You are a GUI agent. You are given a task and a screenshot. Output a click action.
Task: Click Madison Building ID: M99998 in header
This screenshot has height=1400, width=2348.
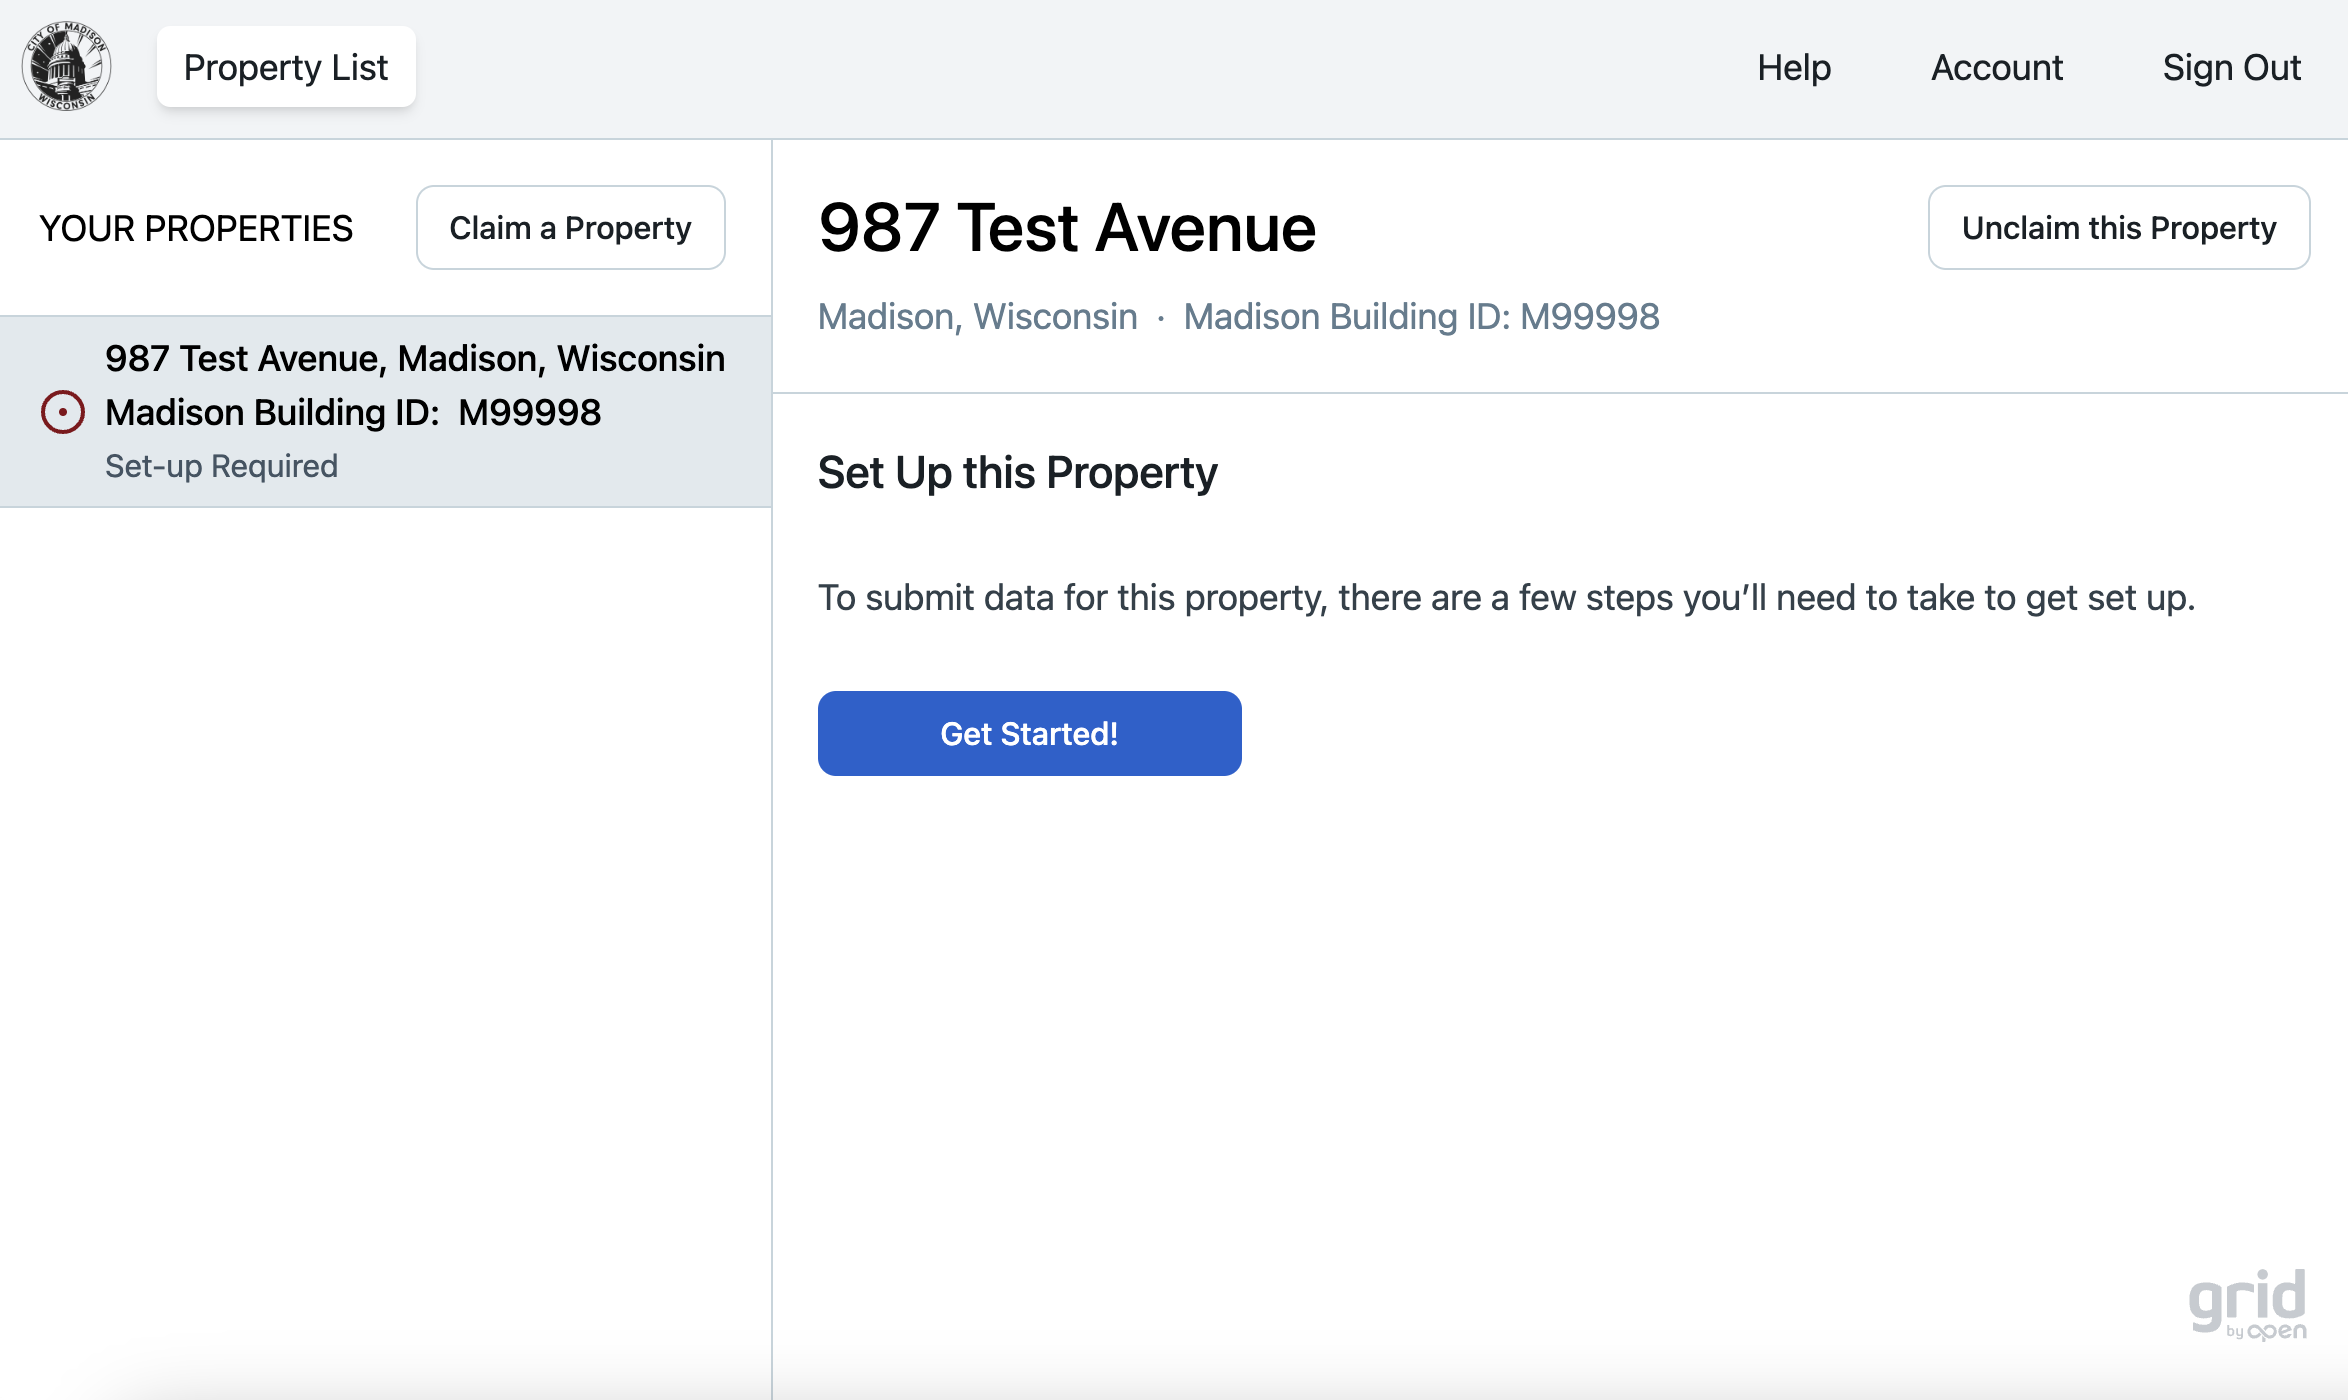(1421, 317)
